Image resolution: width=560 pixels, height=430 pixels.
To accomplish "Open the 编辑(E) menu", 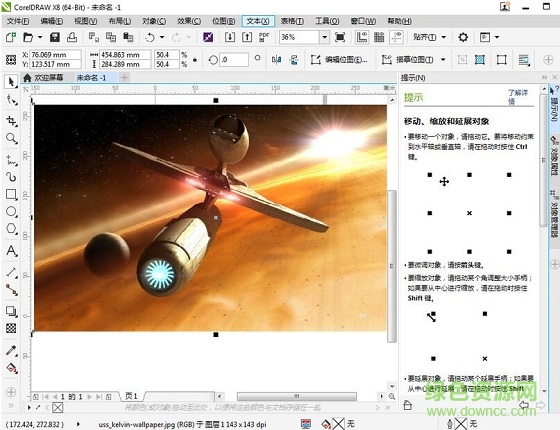I will pos(52,21).
